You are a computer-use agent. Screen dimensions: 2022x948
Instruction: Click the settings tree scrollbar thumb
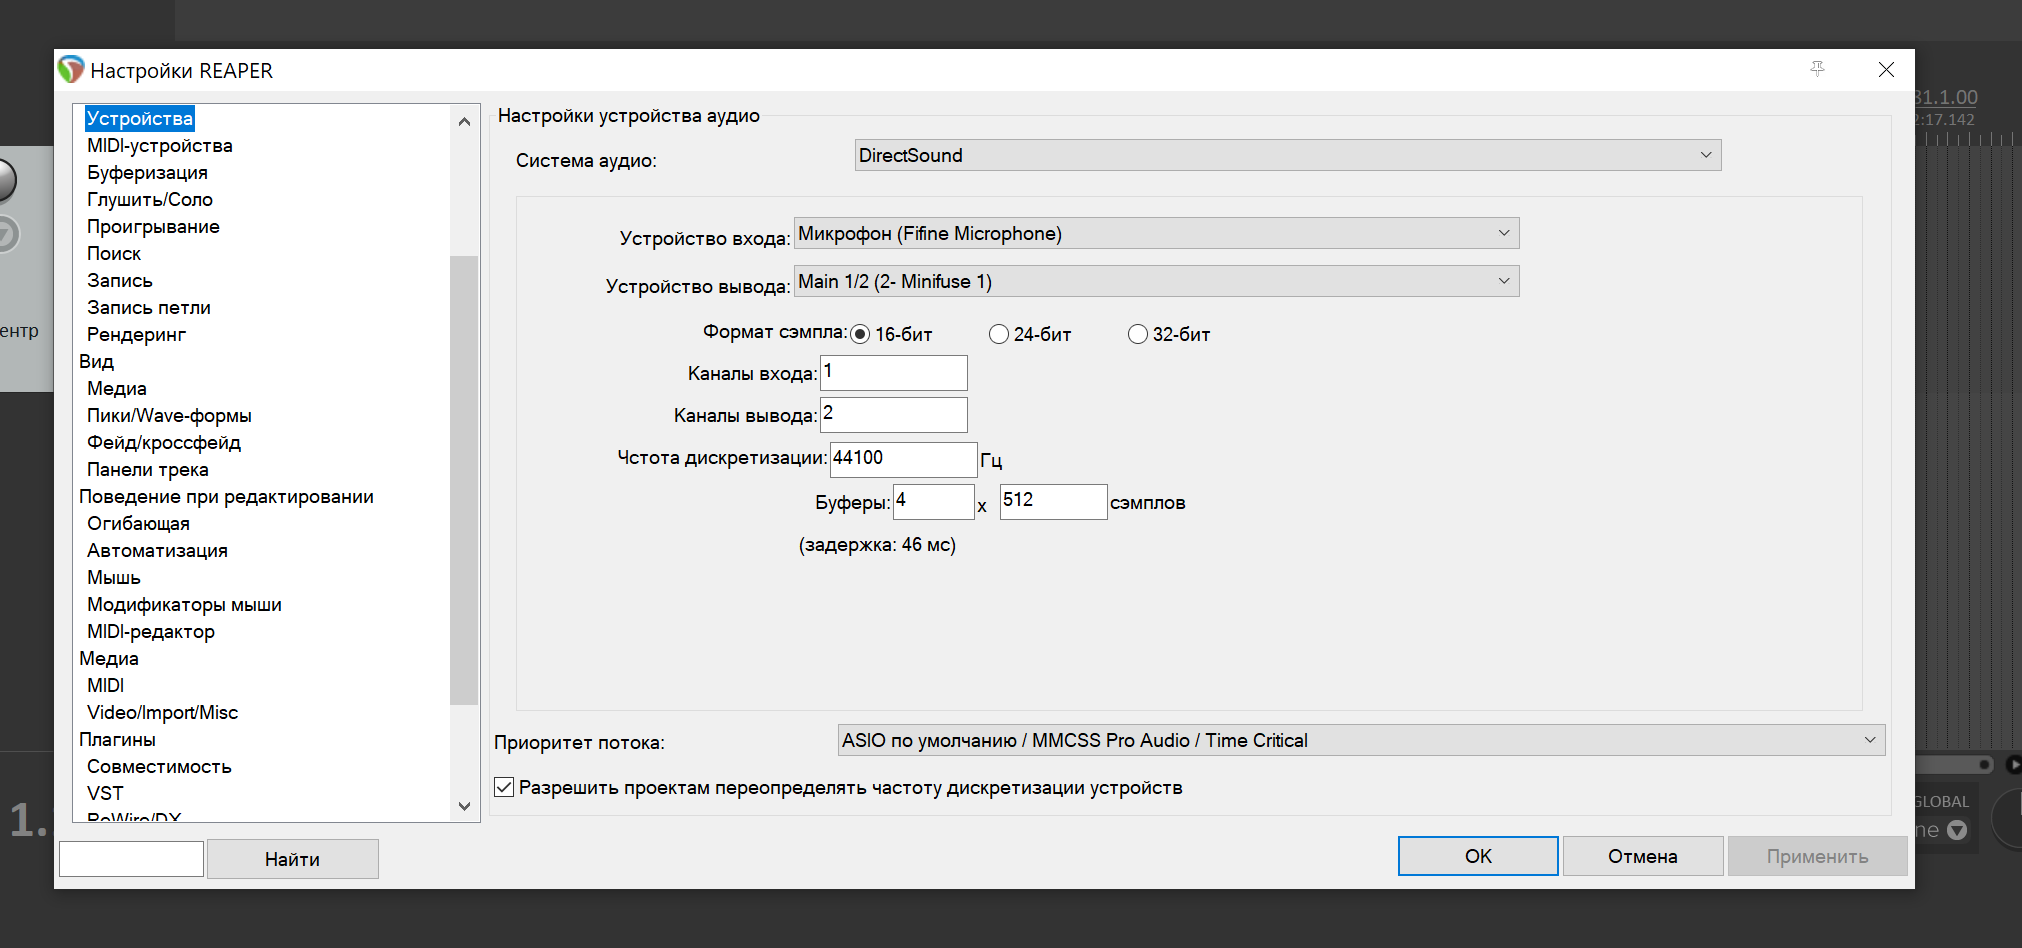coord(464,480)
